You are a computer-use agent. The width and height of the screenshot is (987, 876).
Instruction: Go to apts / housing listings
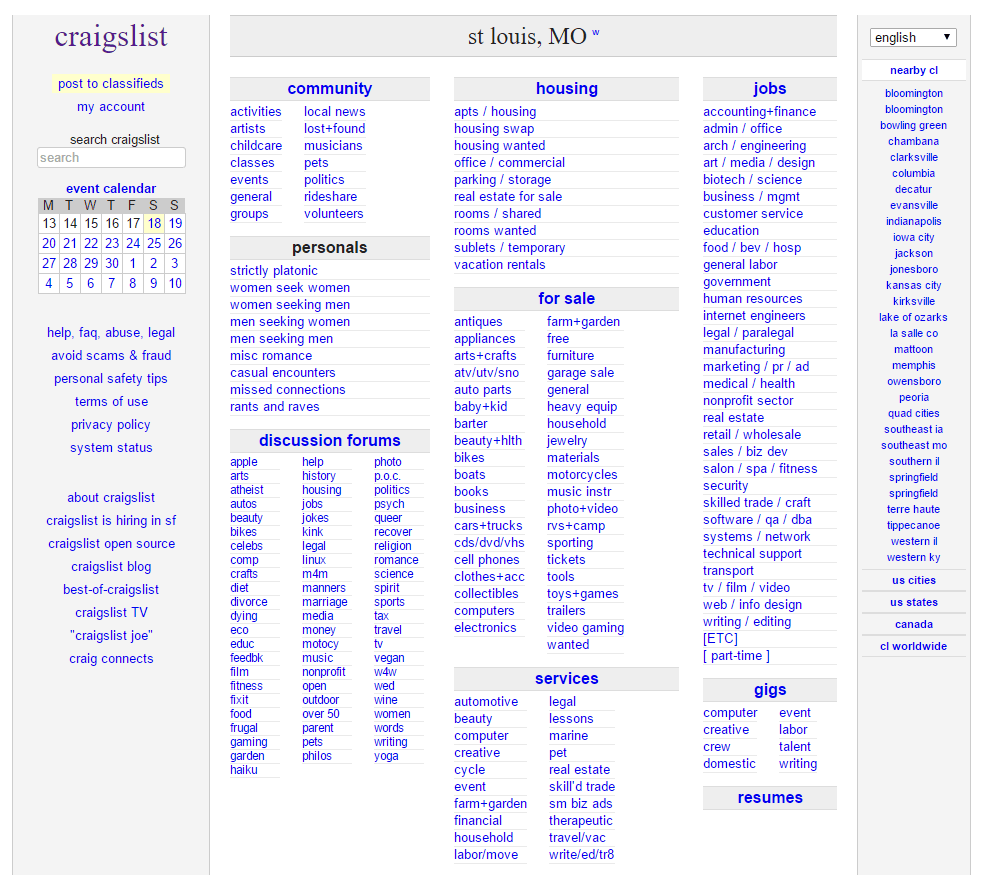(495, 112)
